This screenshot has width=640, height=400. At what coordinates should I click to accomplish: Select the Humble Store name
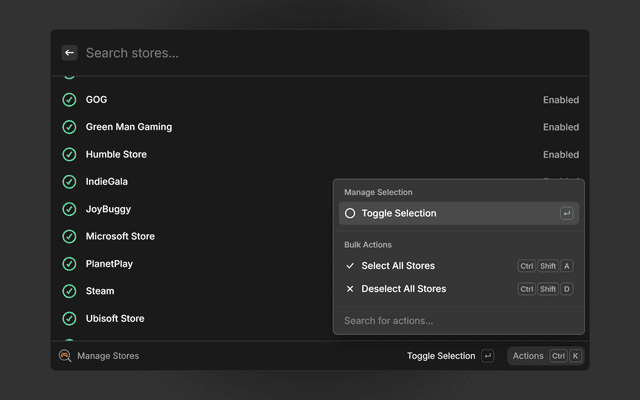pyautogui.click(x=116, y=154)
